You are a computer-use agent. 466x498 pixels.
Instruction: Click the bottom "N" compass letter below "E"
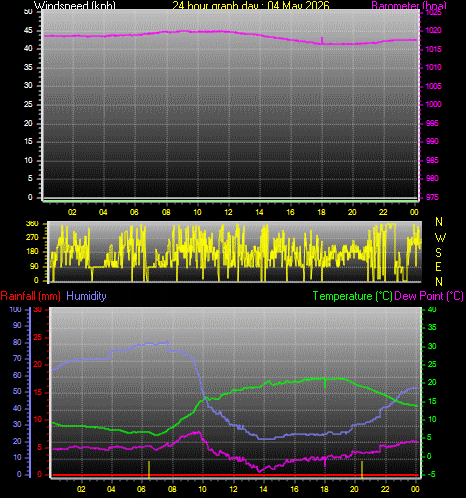439,282
